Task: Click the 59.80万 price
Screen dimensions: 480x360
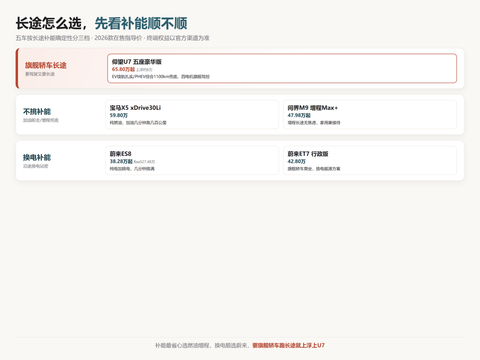Action: tap(119, 115)
